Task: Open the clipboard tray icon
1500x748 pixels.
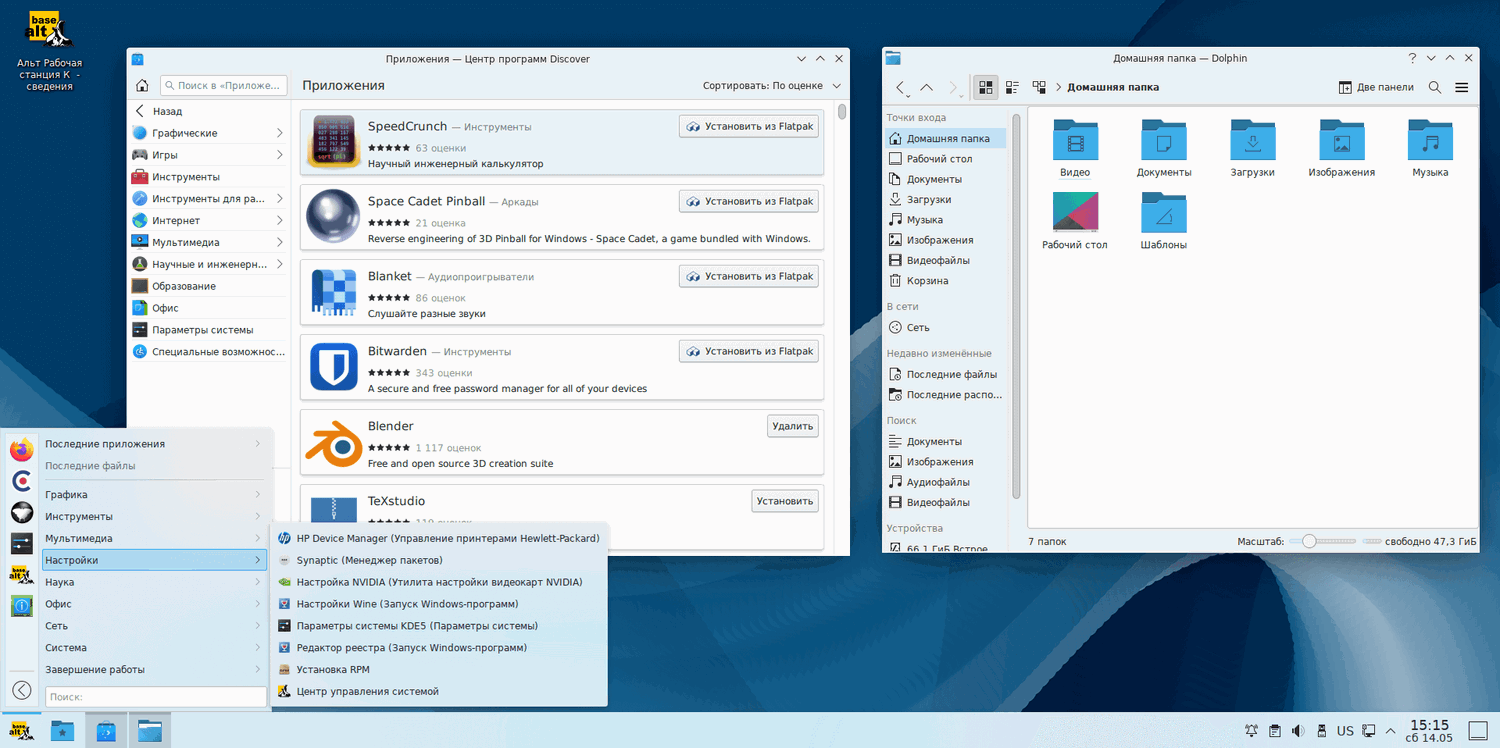Action: [x=1275, y=731]
